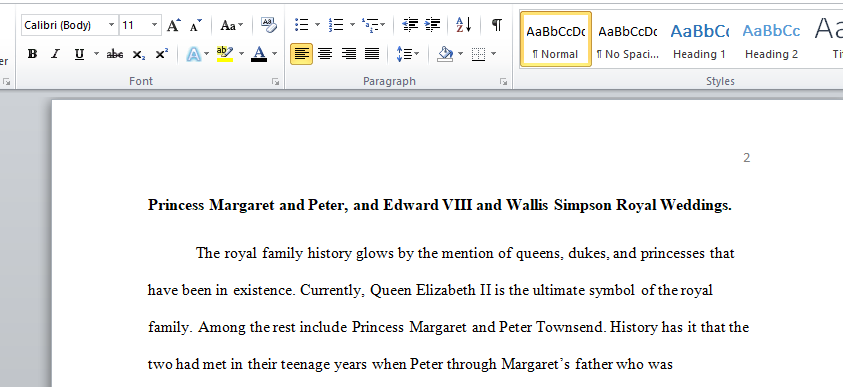Toggle Superscript formatting
Image resolution: width=843 pixels, height=387 pixels.
tap(161, 54)
